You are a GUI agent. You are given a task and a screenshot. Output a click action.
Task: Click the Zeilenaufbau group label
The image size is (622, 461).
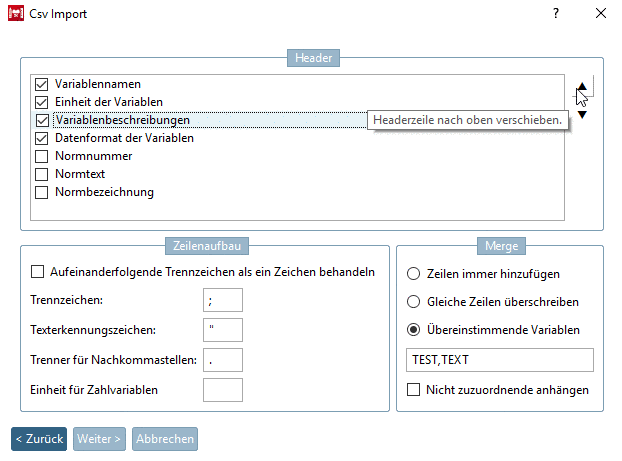[207, 246]
